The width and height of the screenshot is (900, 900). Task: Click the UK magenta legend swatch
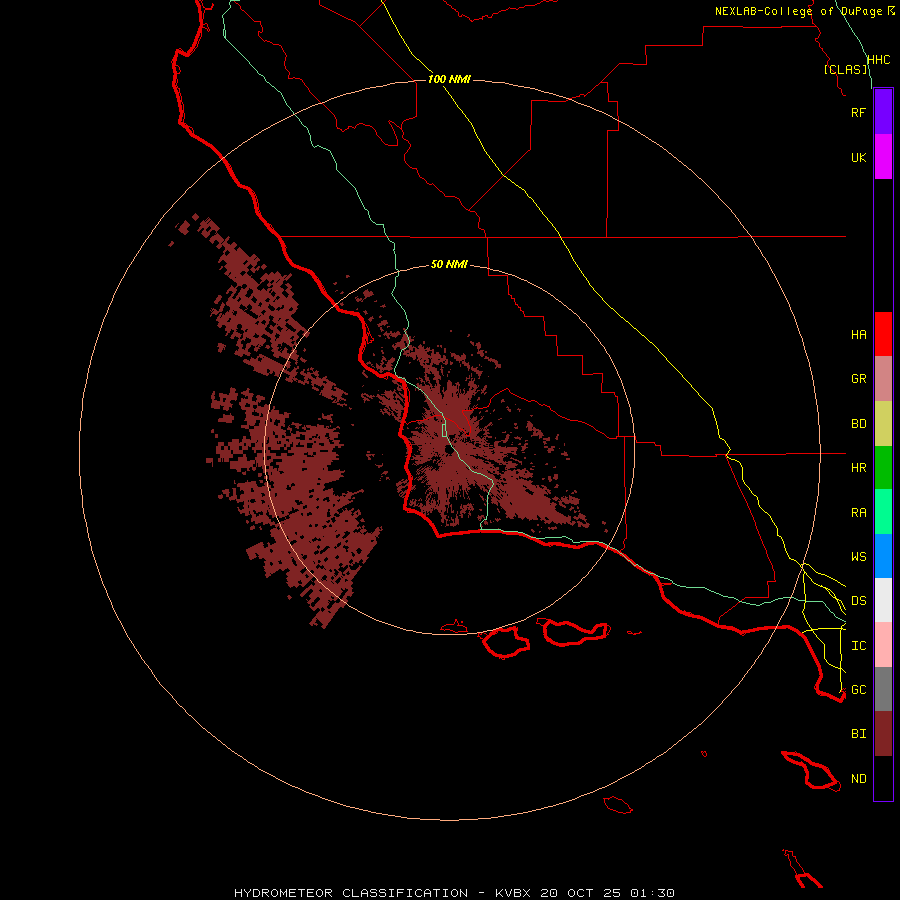(x=883, y=157)
